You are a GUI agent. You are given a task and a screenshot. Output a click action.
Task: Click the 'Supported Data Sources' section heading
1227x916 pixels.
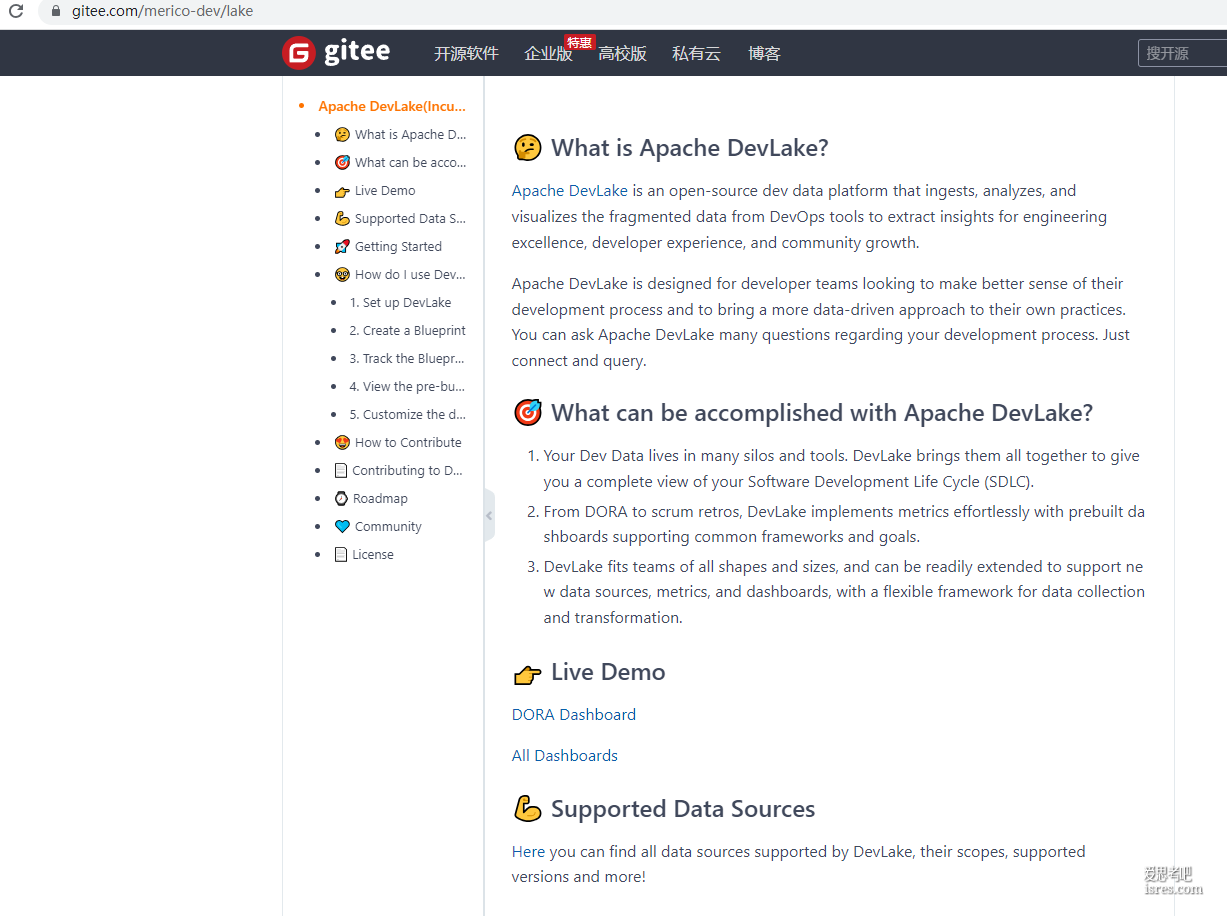pos(683,809)
